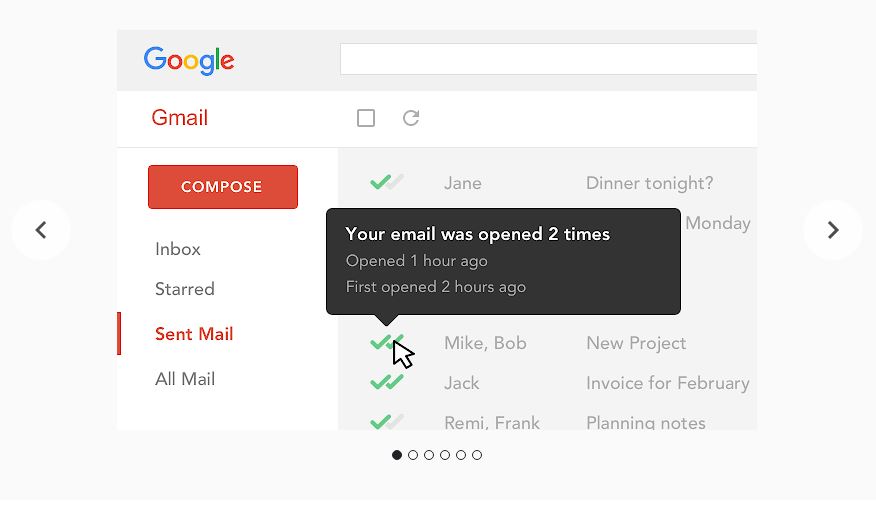This screenshot has width=876, height=519.
Task: Open the All Mail folder
Action: [185, 379]
